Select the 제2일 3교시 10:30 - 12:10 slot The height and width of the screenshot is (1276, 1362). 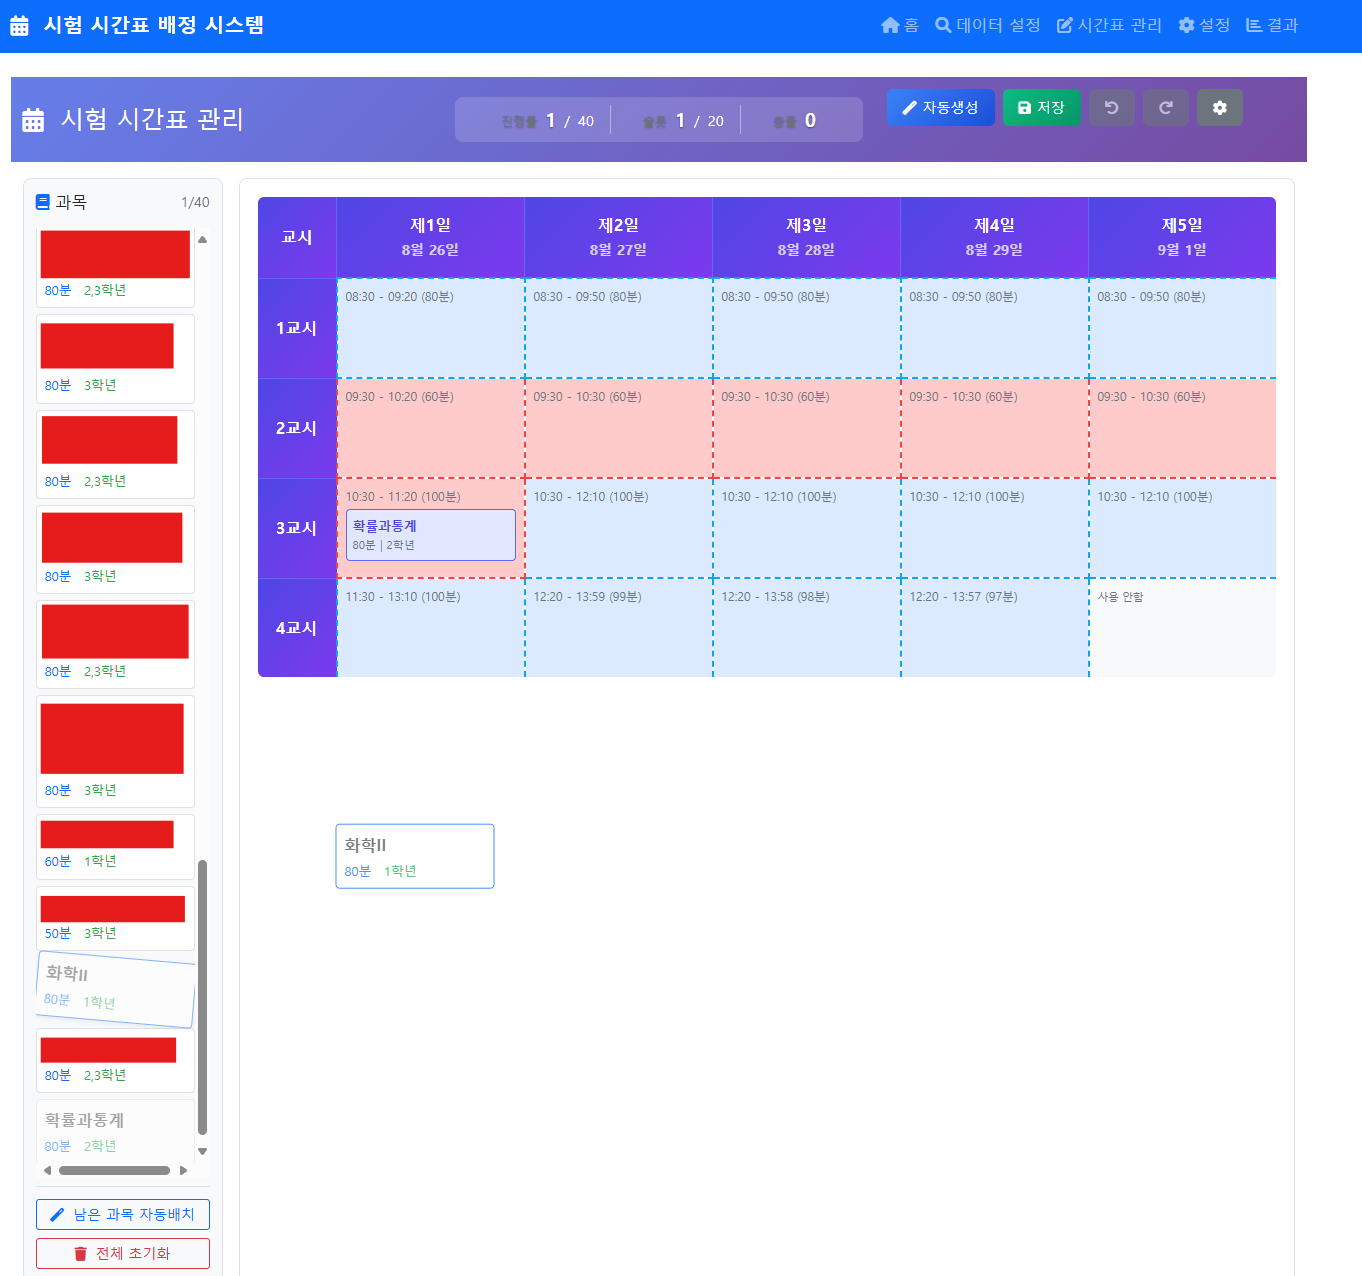[x=618, y=528]
